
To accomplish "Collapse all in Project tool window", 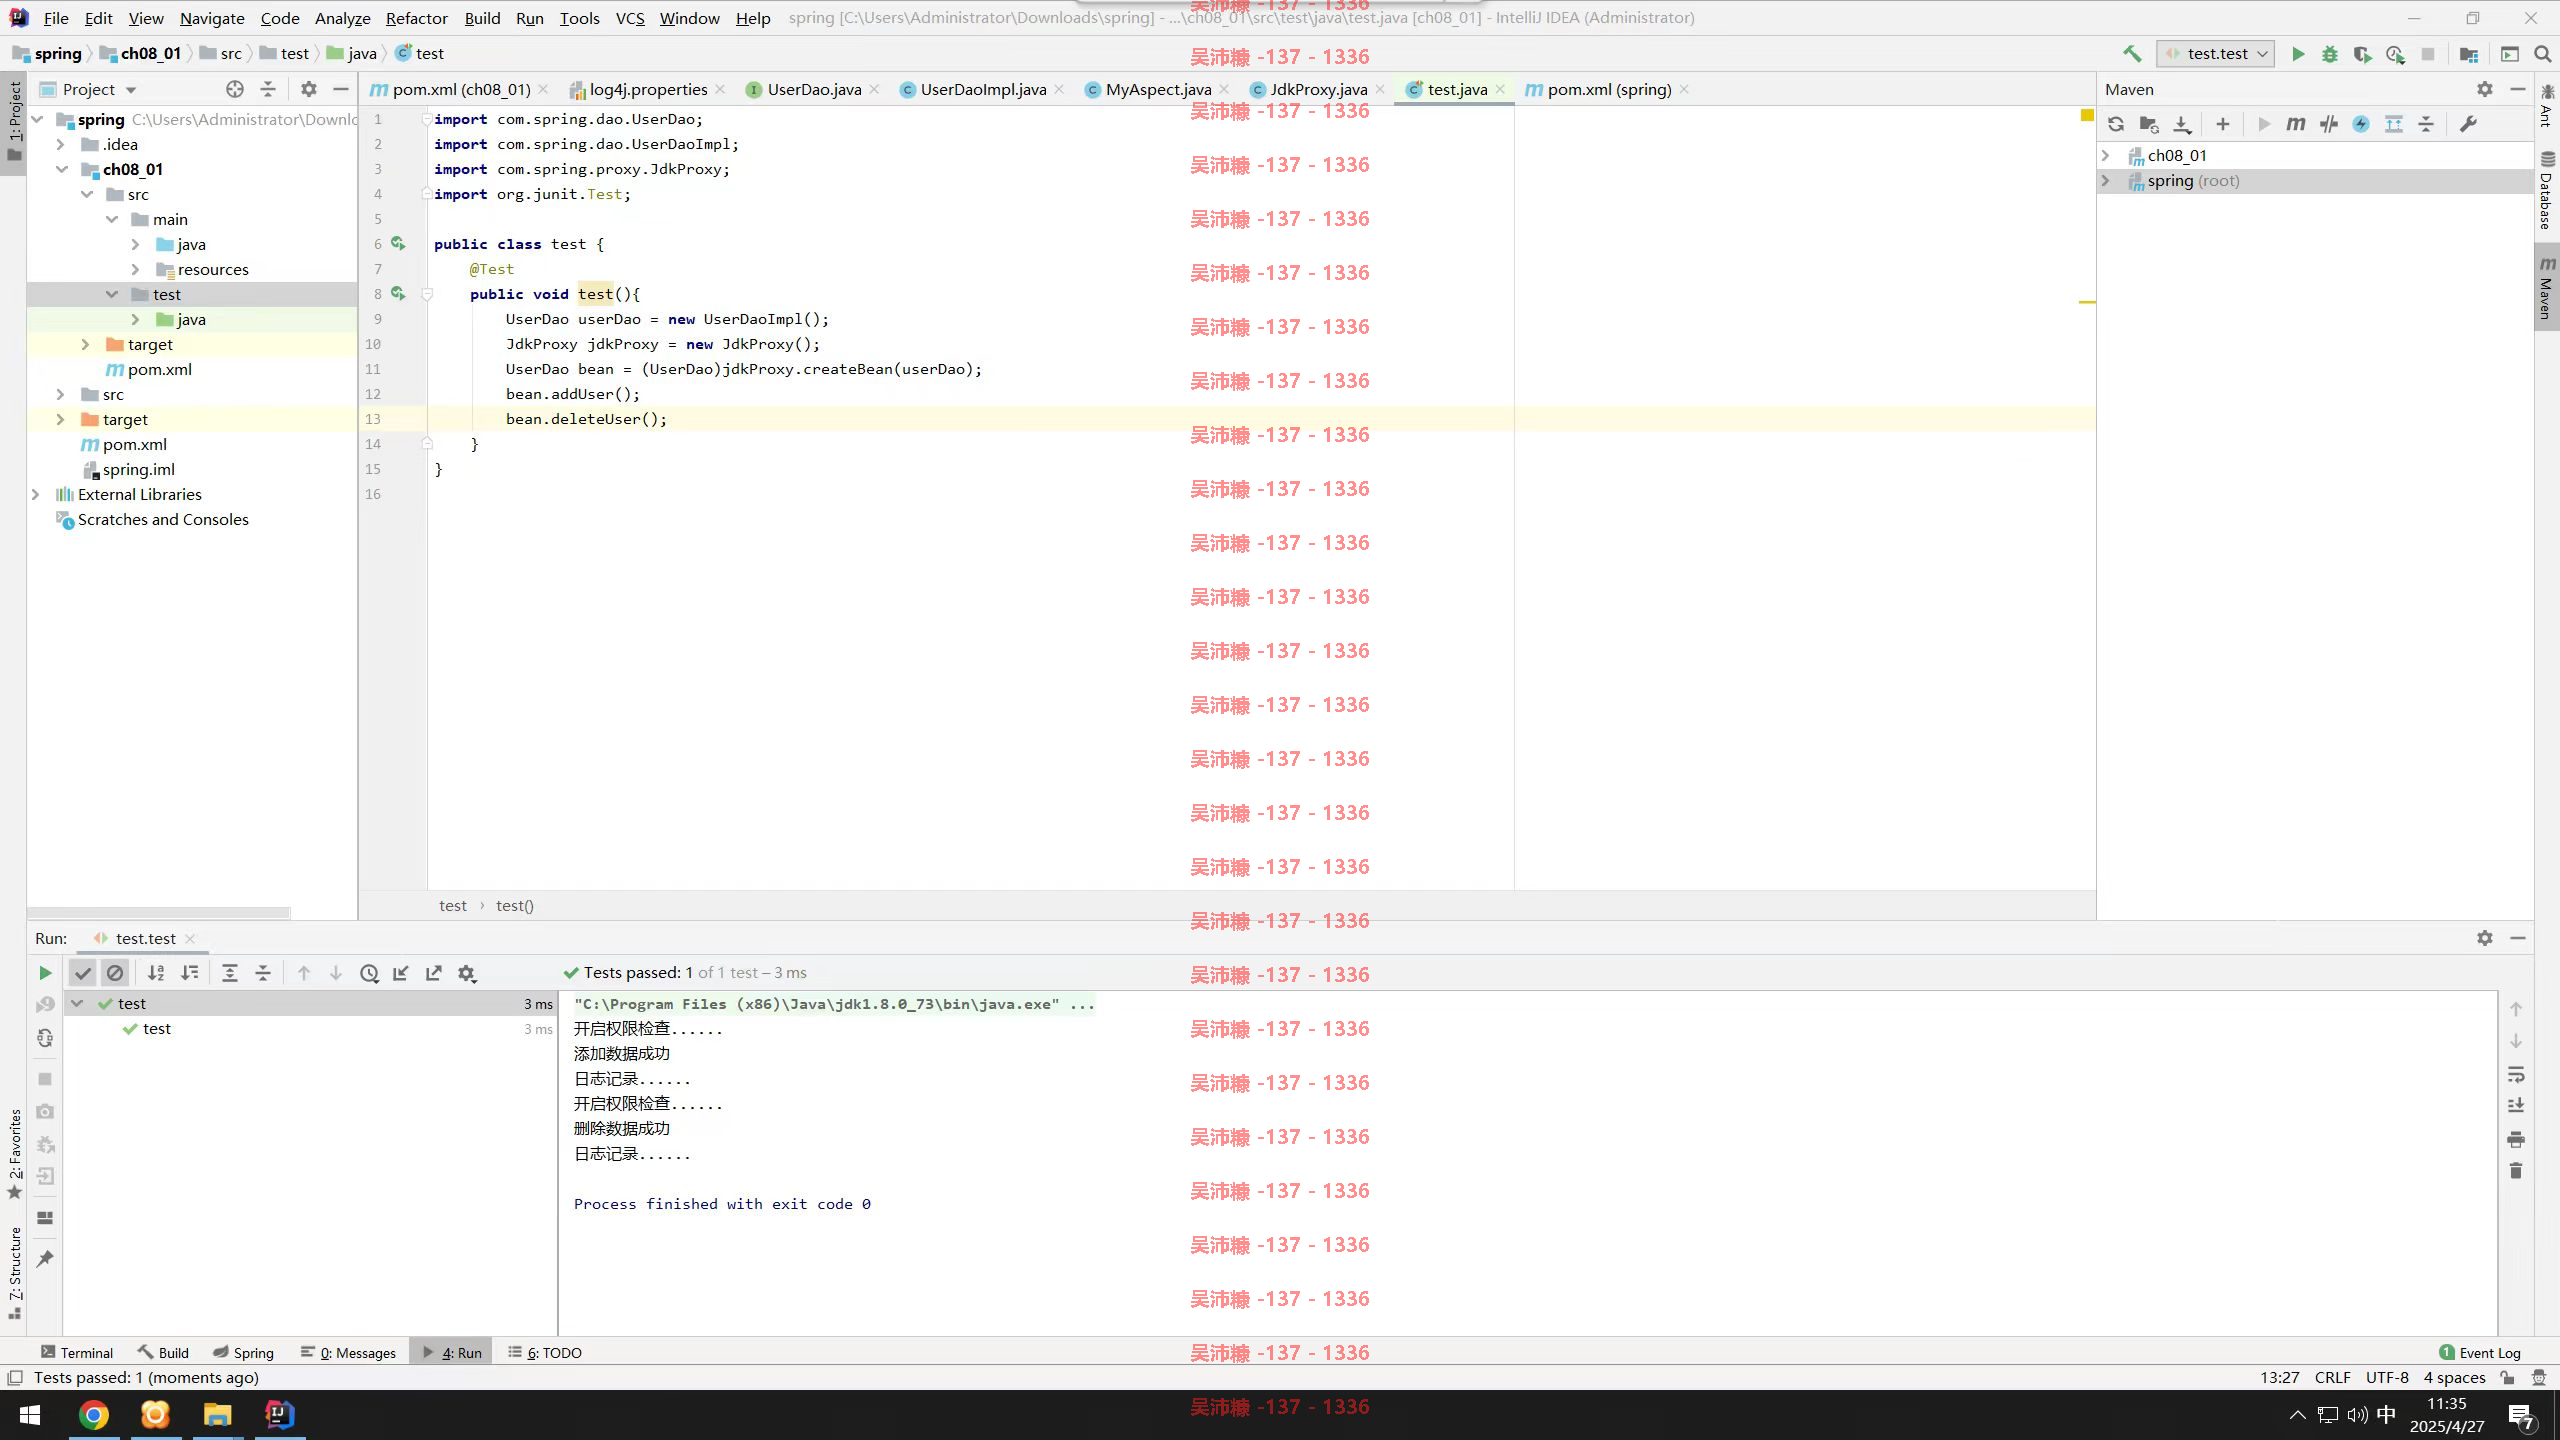I will coord(268,89).
